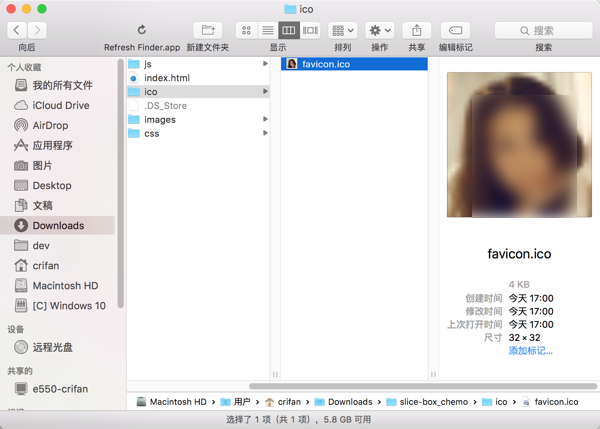
Task: Click the first column resize handle
Action: click(275, 374)
